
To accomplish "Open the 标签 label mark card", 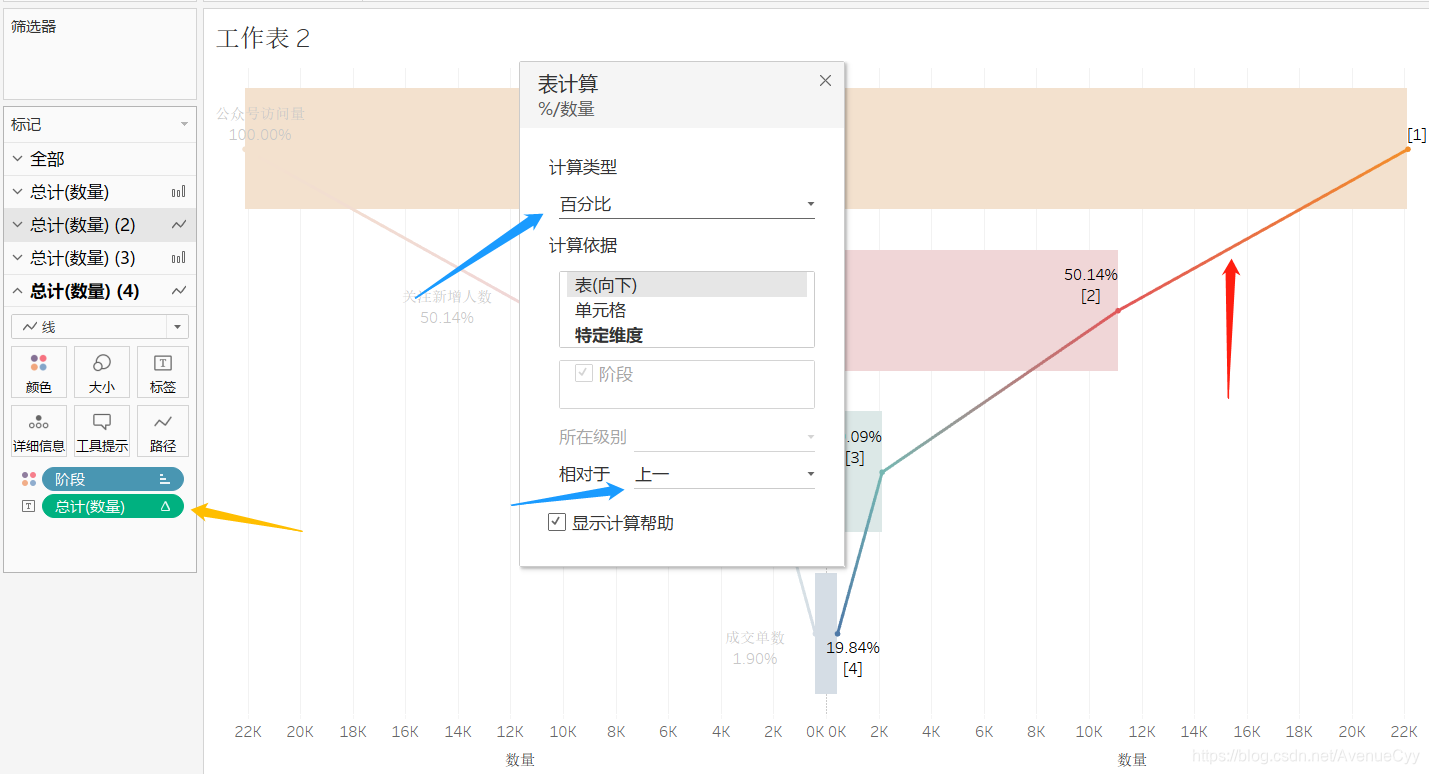I will coord(163,372).
